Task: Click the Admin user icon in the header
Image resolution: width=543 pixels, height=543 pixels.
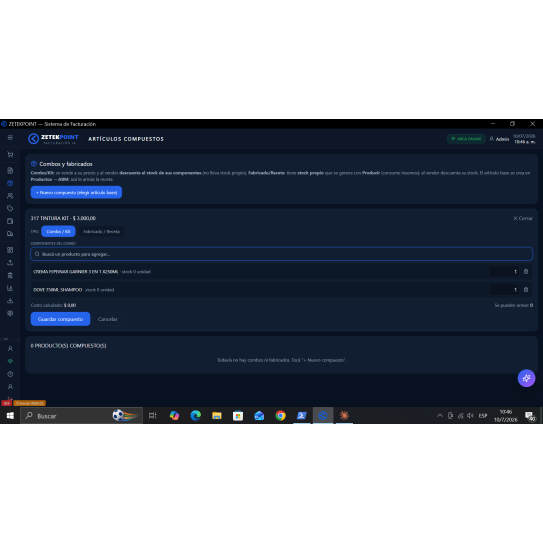Action: (x=491, y=139)
